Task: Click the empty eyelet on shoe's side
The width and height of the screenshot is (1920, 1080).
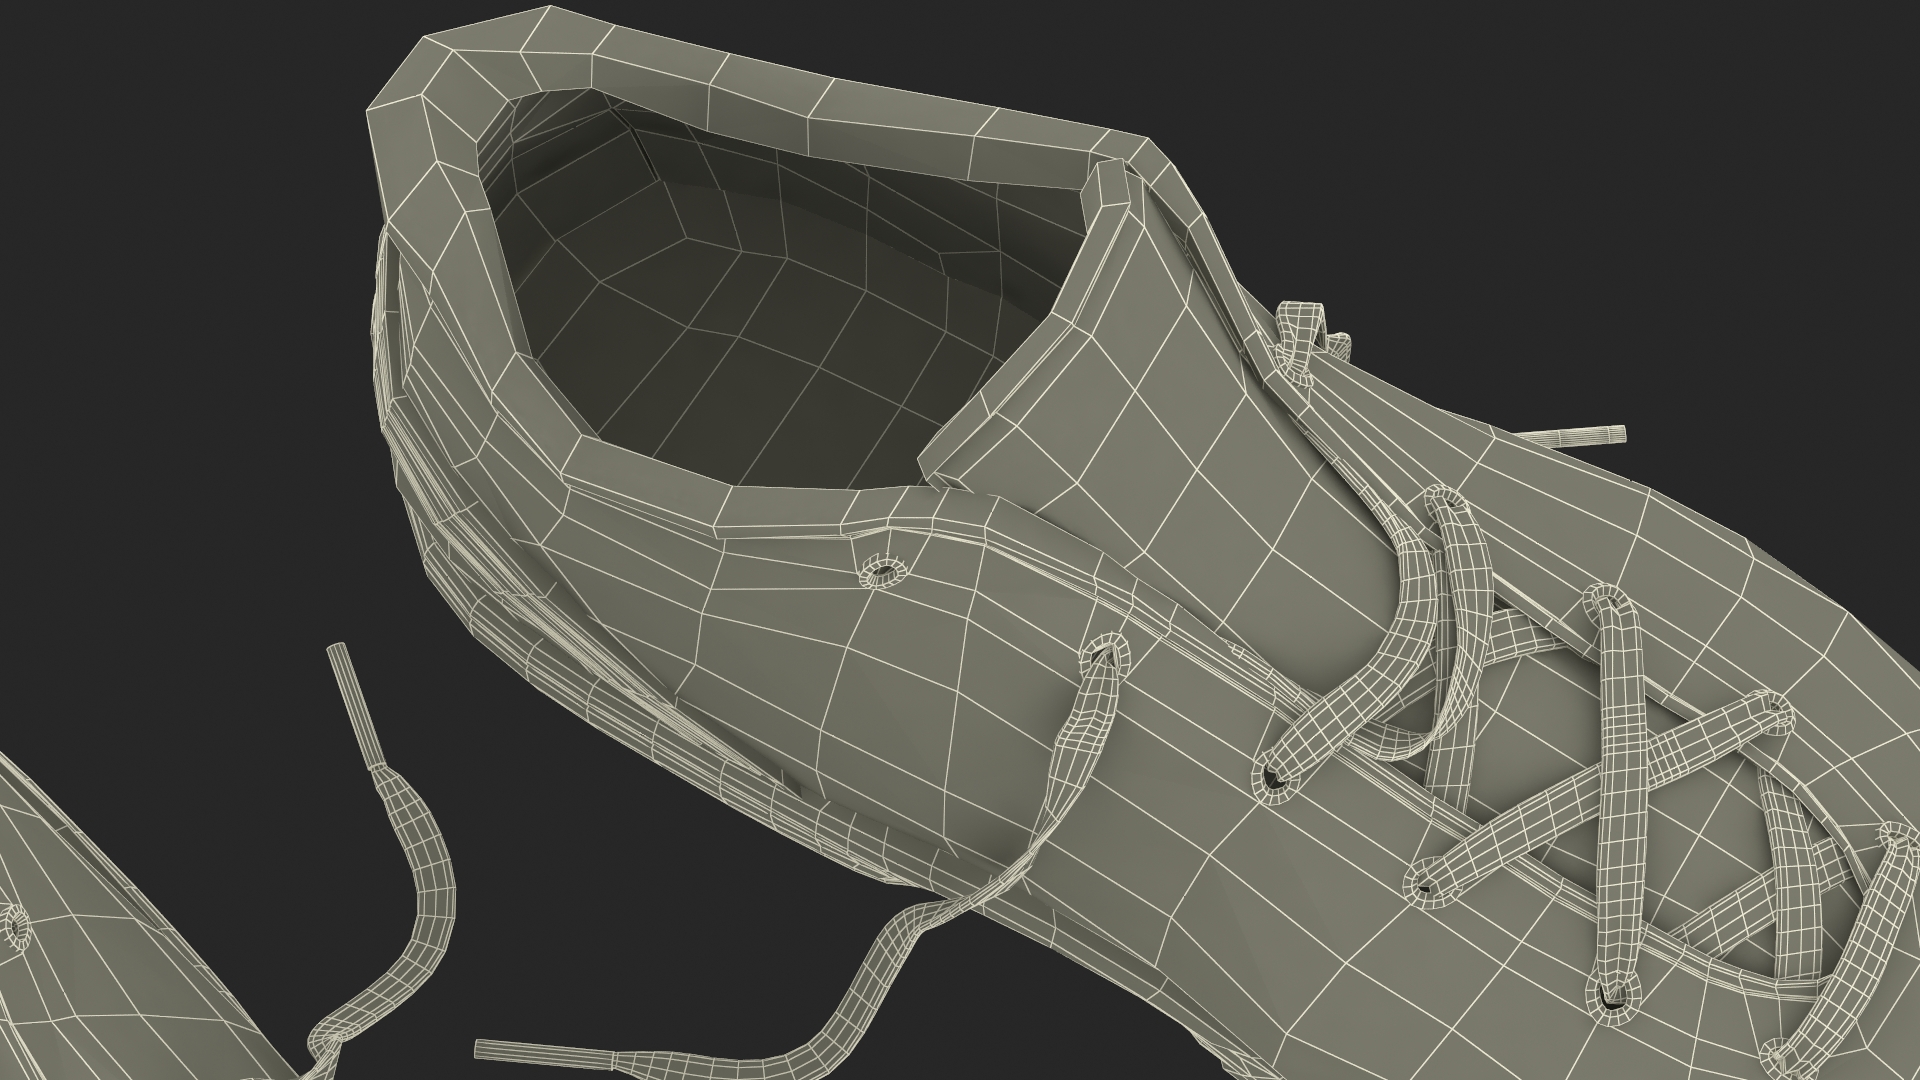Action: point(883,572)
